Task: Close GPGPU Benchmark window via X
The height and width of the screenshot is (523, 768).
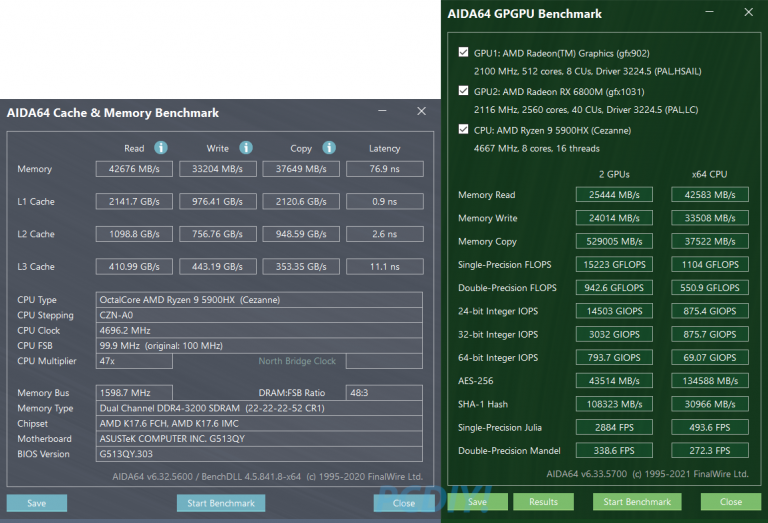Action: pos(748,12)
